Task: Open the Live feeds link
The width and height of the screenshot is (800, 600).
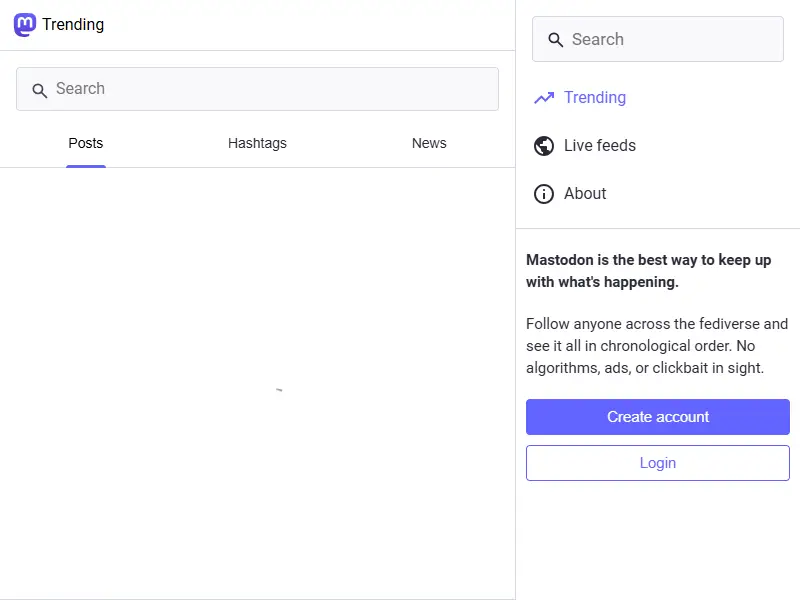Action: (x=585, y=146)
